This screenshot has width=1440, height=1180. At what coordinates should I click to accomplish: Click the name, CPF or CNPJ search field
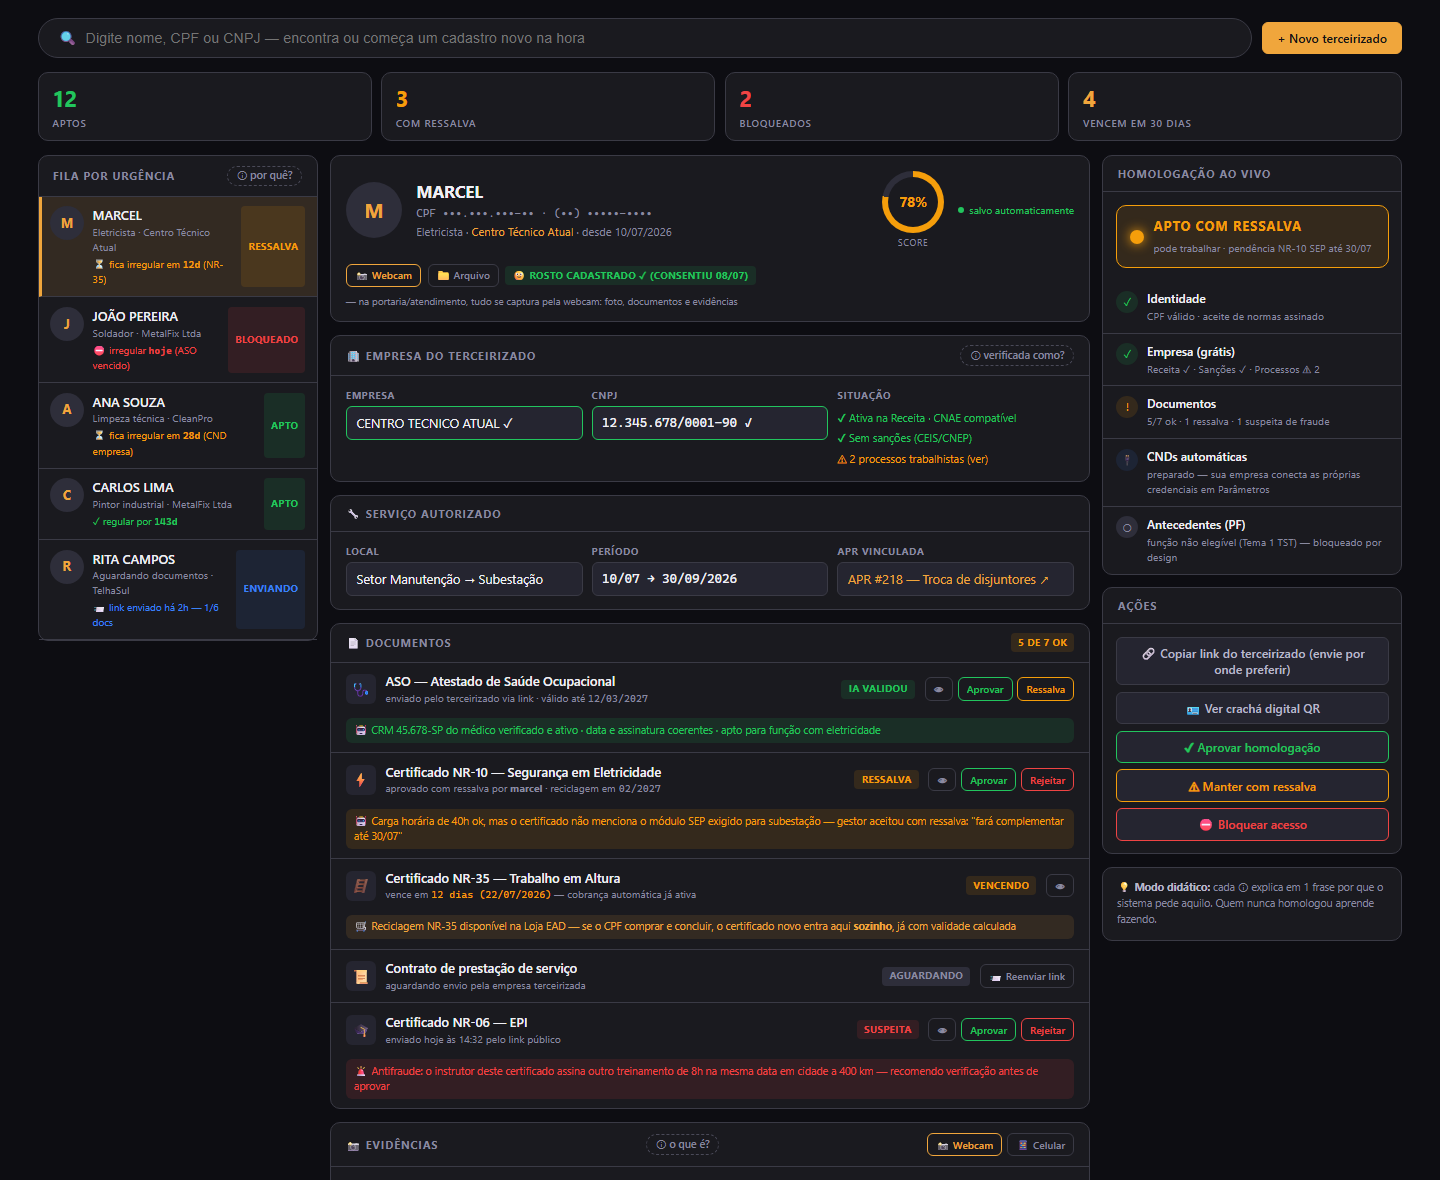coord(645,38)
